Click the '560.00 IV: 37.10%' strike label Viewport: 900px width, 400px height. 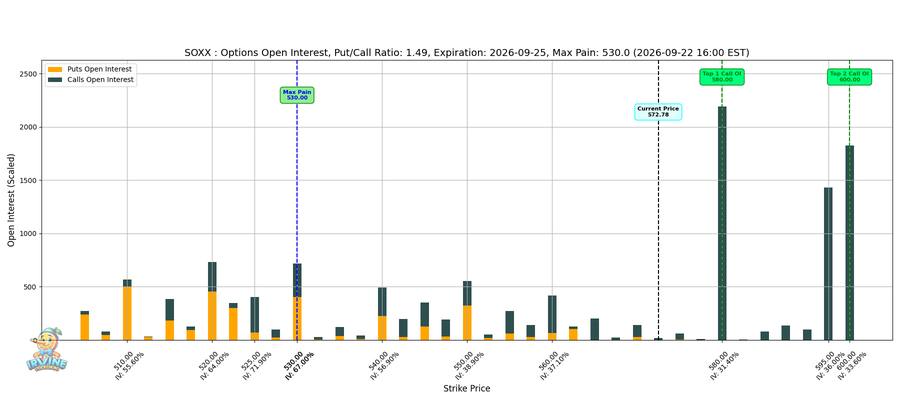554,364
